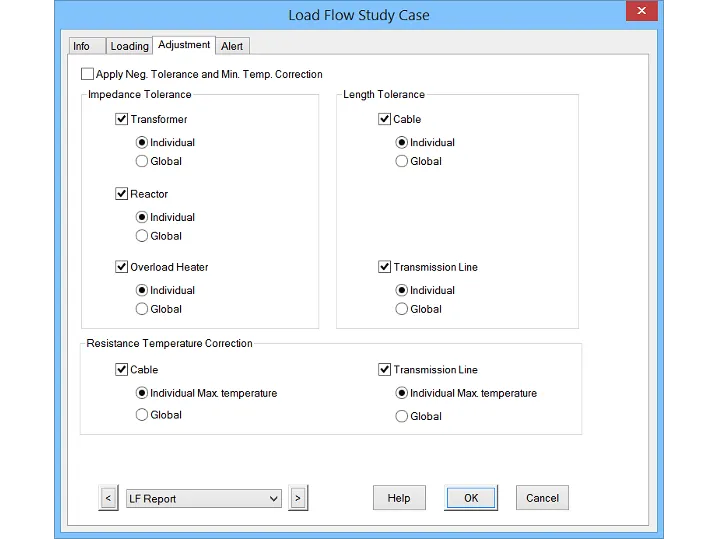Image resolution: width=720 pixels, height=540 pixels.
Task: Close the Load Flow Study Case window
Action: click(641, 11)
